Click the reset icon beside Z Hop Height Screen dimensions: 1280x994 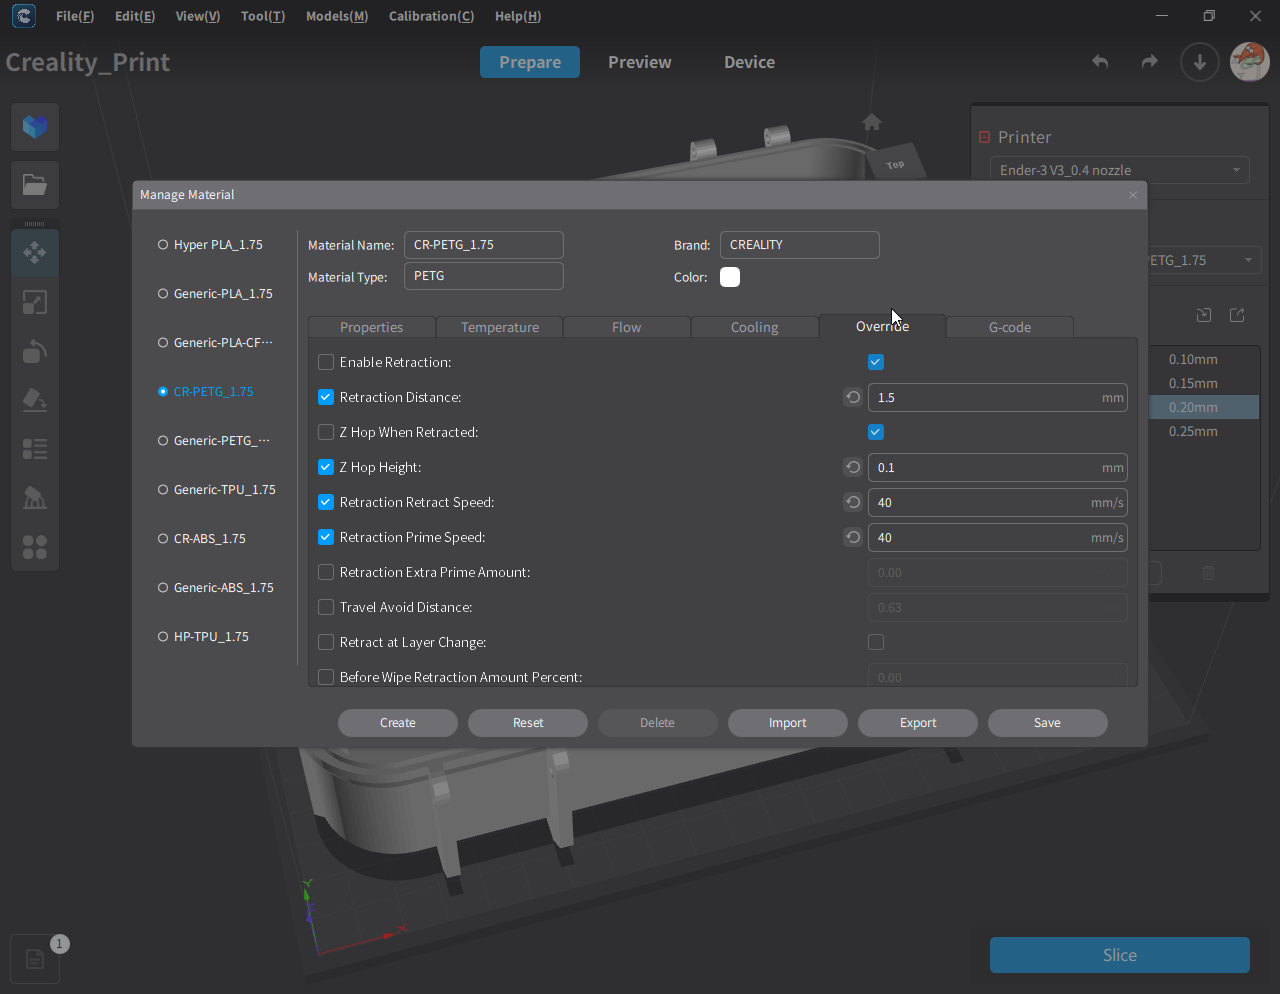click(x=853, y=467)
